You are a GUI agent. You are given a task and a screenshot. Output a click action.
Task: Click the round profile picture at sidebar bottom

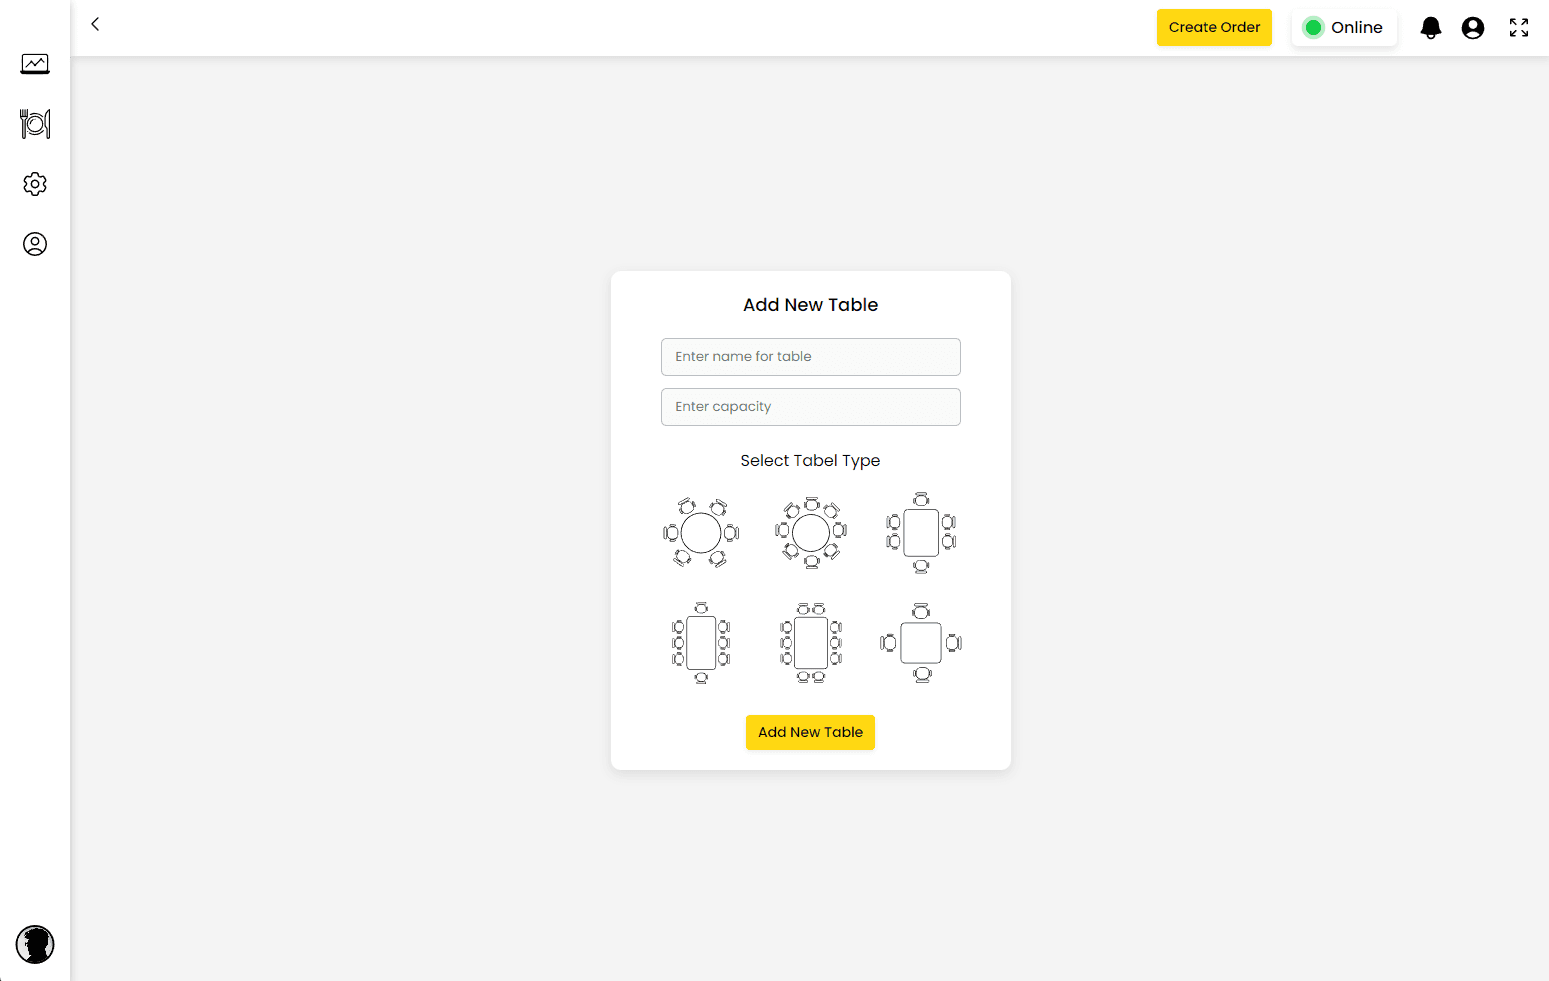click(35, 944)
